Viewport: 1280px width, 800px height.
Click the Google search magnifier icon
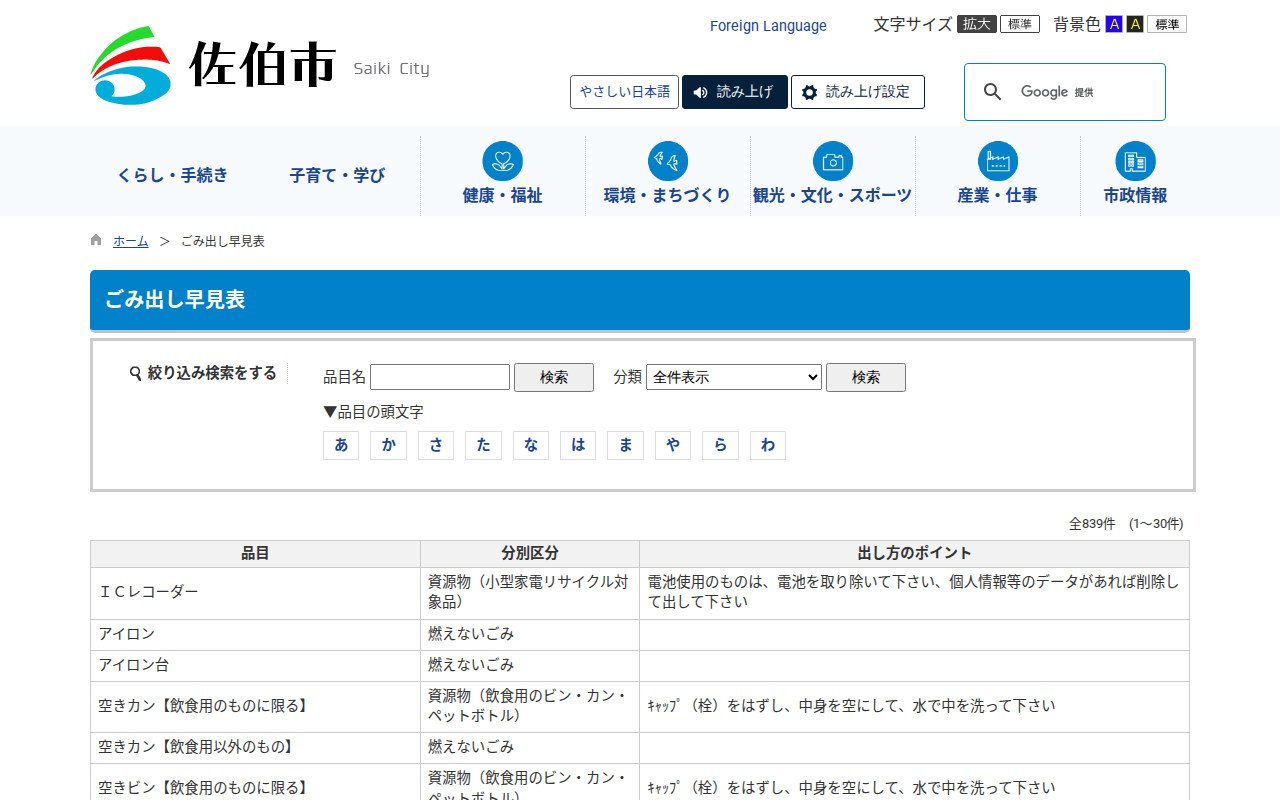pos(992,92)
